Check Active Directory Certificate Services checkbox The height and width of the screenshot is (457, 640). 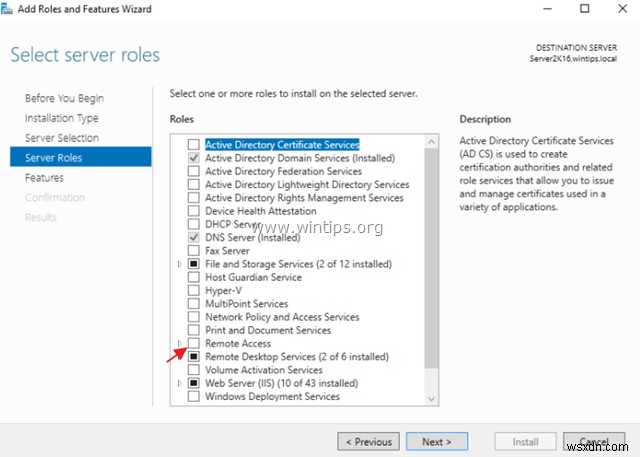tap(193, 145)
